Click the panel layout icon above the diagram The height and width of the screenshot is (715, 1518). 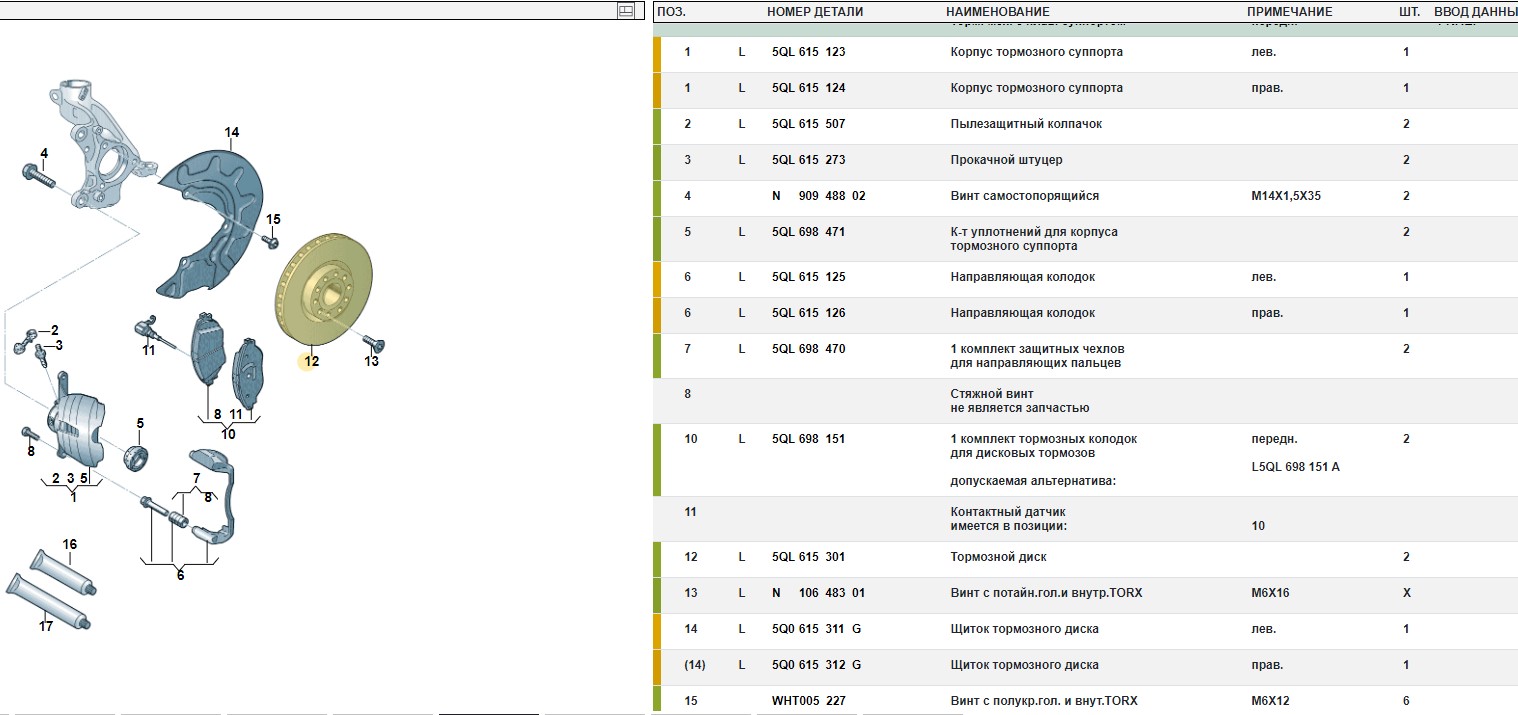point(626,11)
